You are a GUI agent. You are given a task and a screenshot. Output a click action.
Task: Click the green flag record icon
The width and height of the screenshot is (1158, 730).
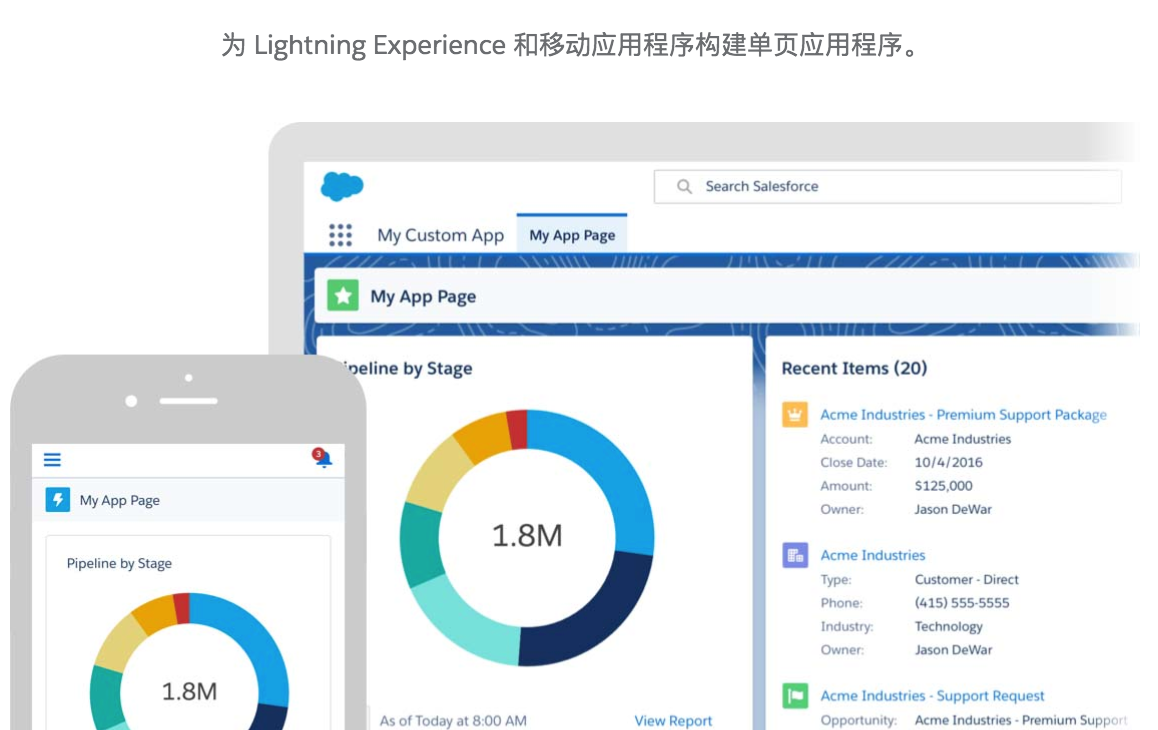point(793,695)
